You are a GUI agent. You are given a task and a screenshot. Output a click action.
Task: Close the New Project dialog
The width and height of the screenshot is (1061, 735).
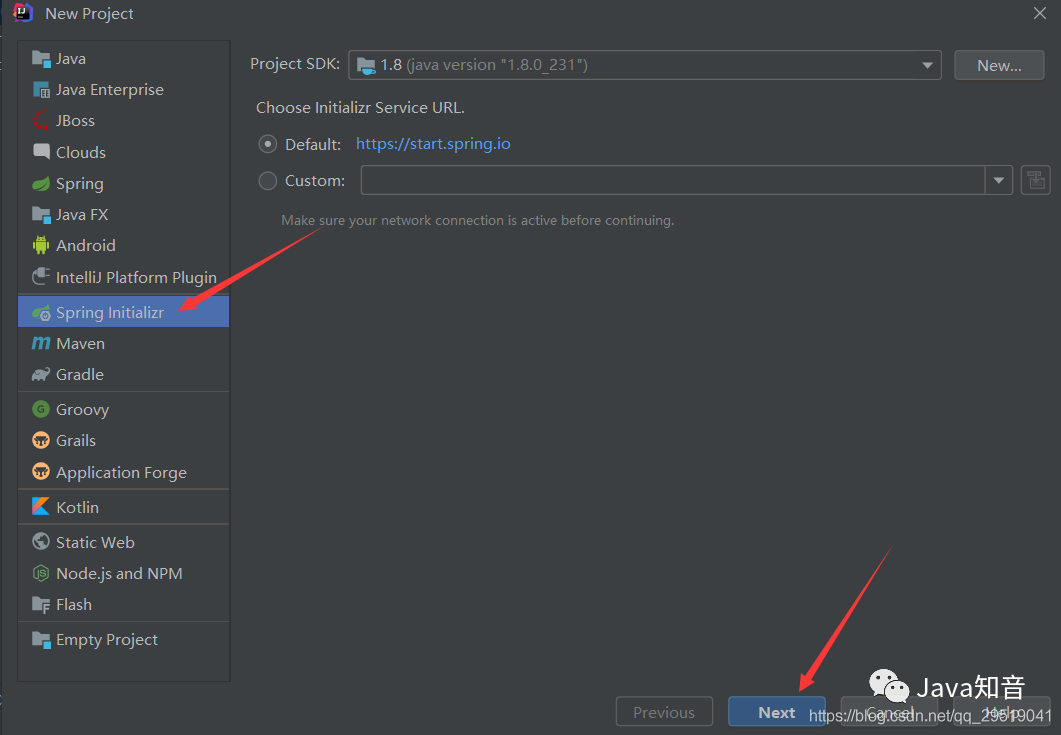[x=1040, y=13]
